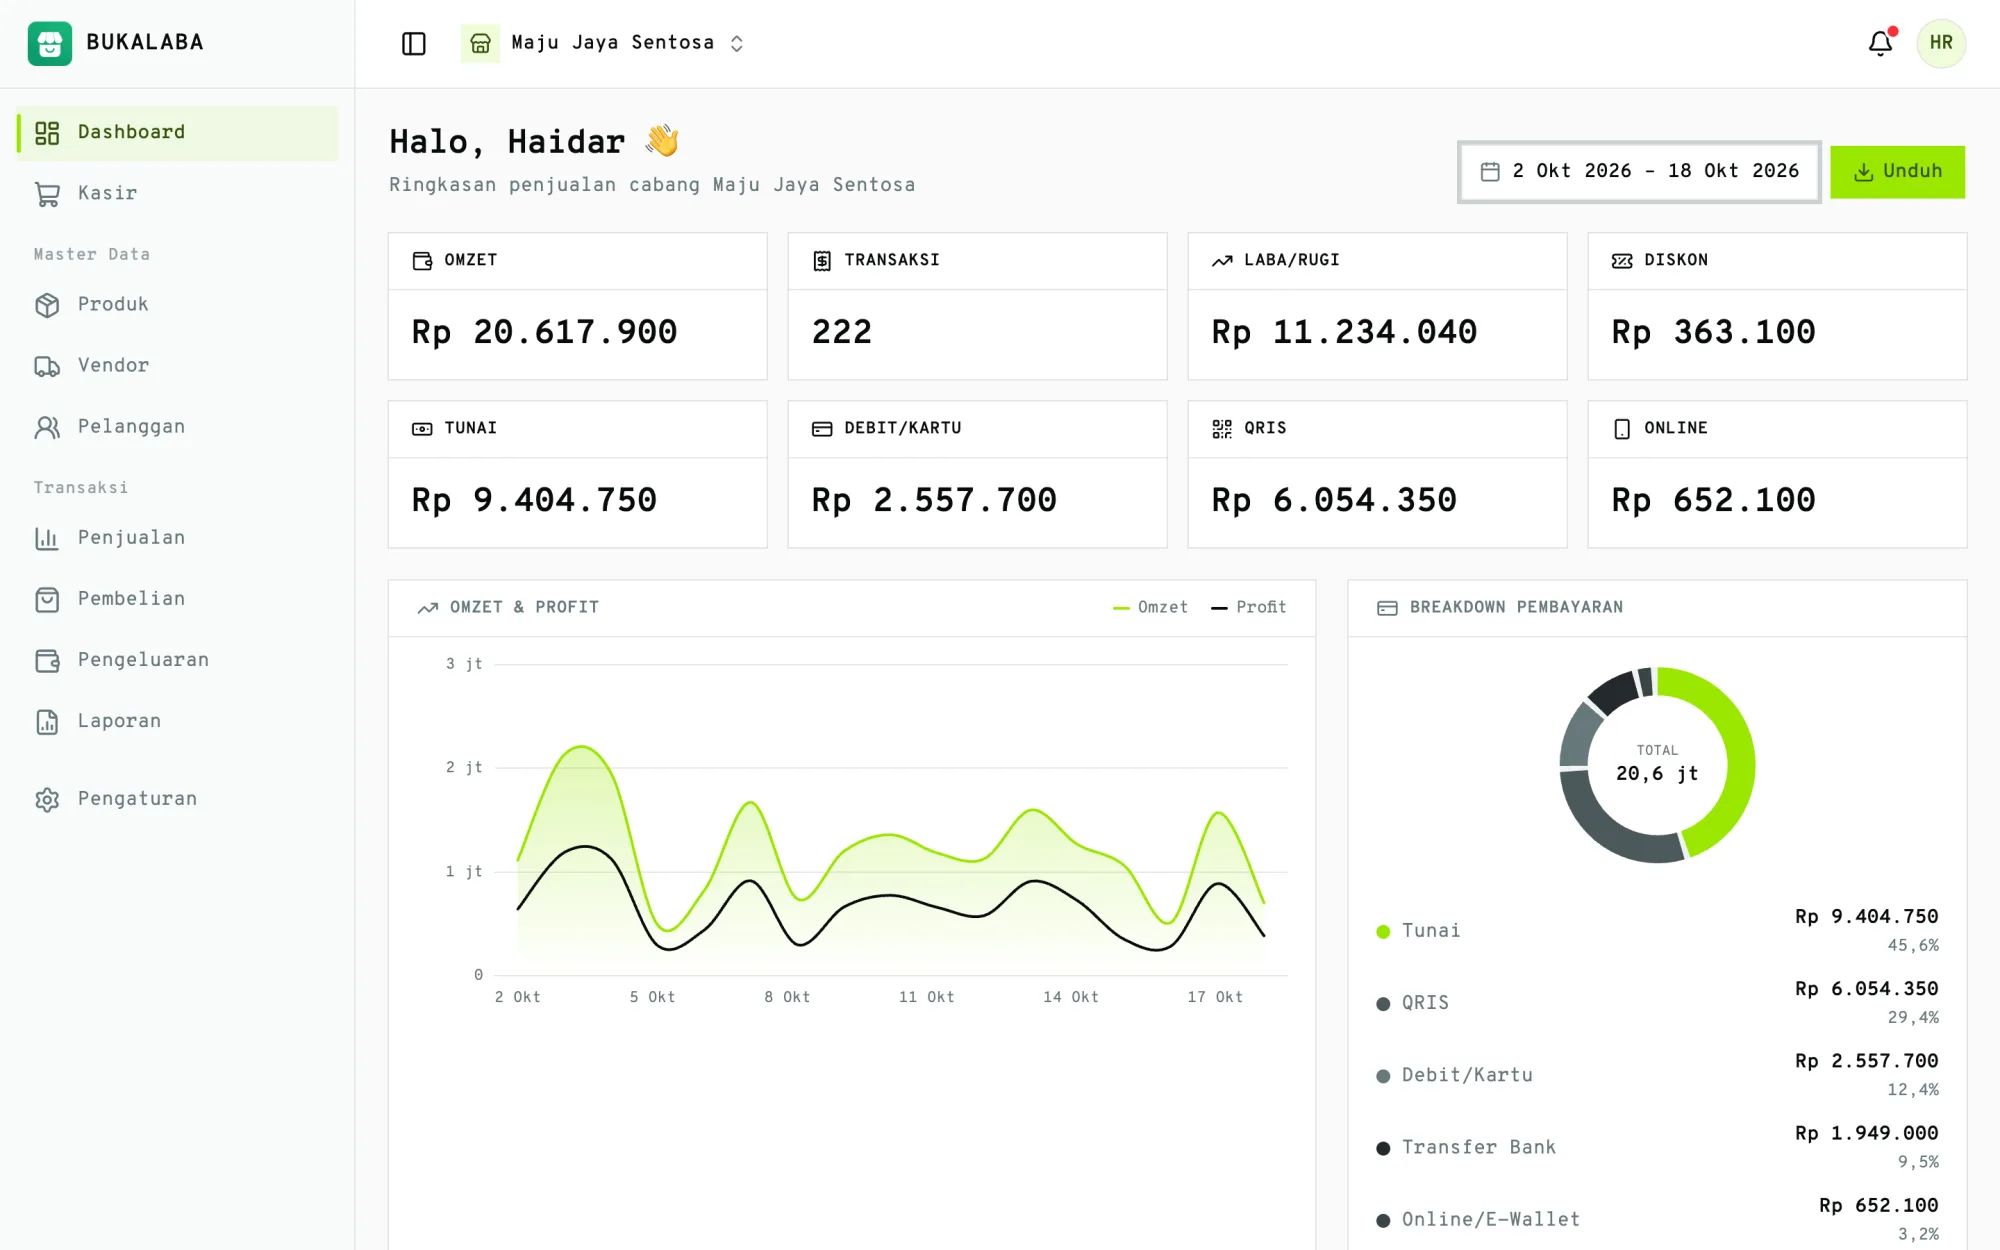Image resolution: width=2000 pixels, height=1250 pixels.
Task: Click the Unduh download button
Action: click(x=1897, y=172)
